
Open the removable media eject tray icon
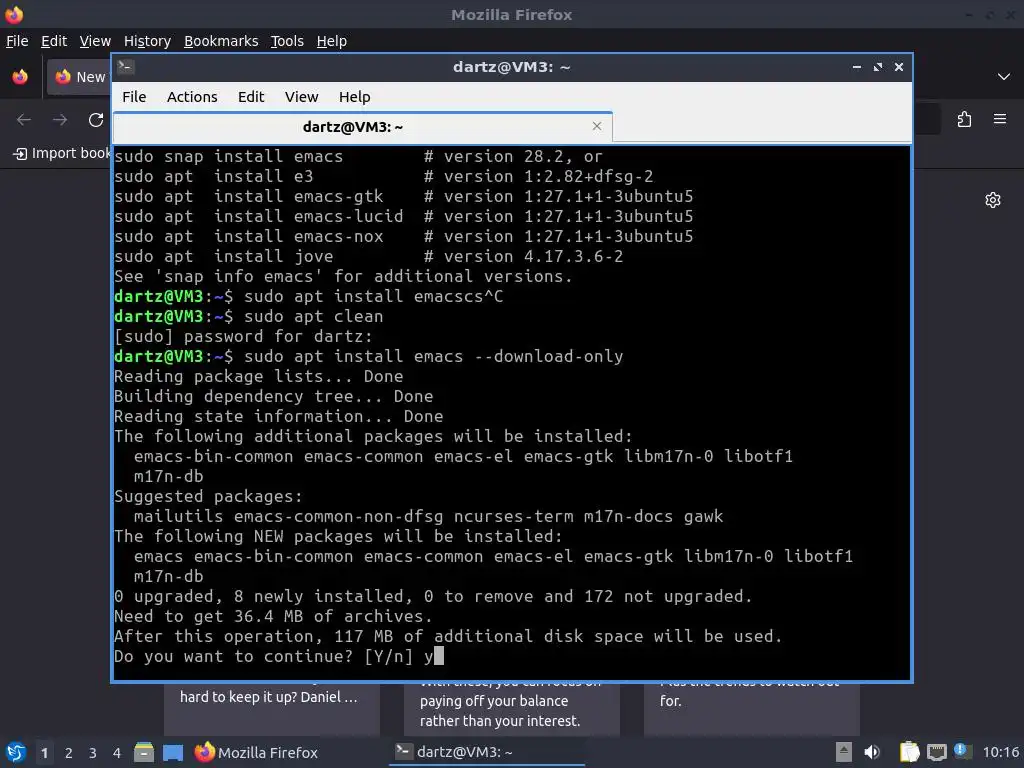(844, 752)
